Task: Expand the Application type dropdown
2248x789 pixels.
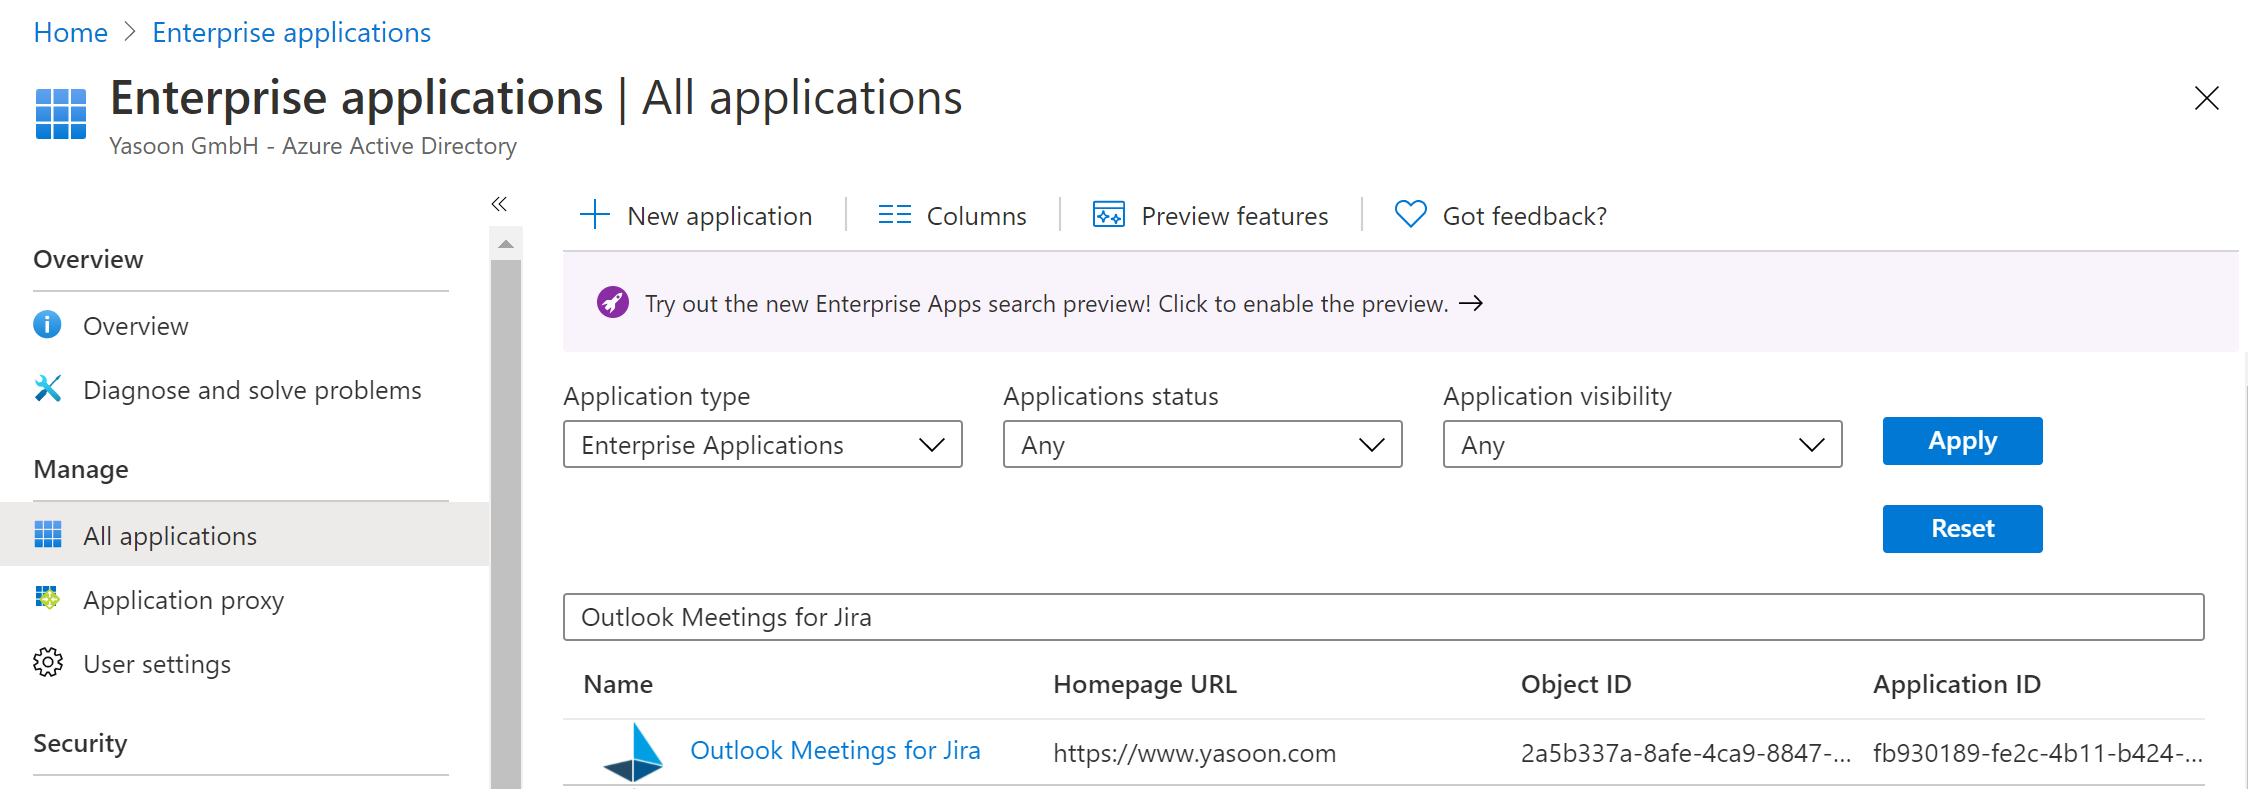Action: 762,444
